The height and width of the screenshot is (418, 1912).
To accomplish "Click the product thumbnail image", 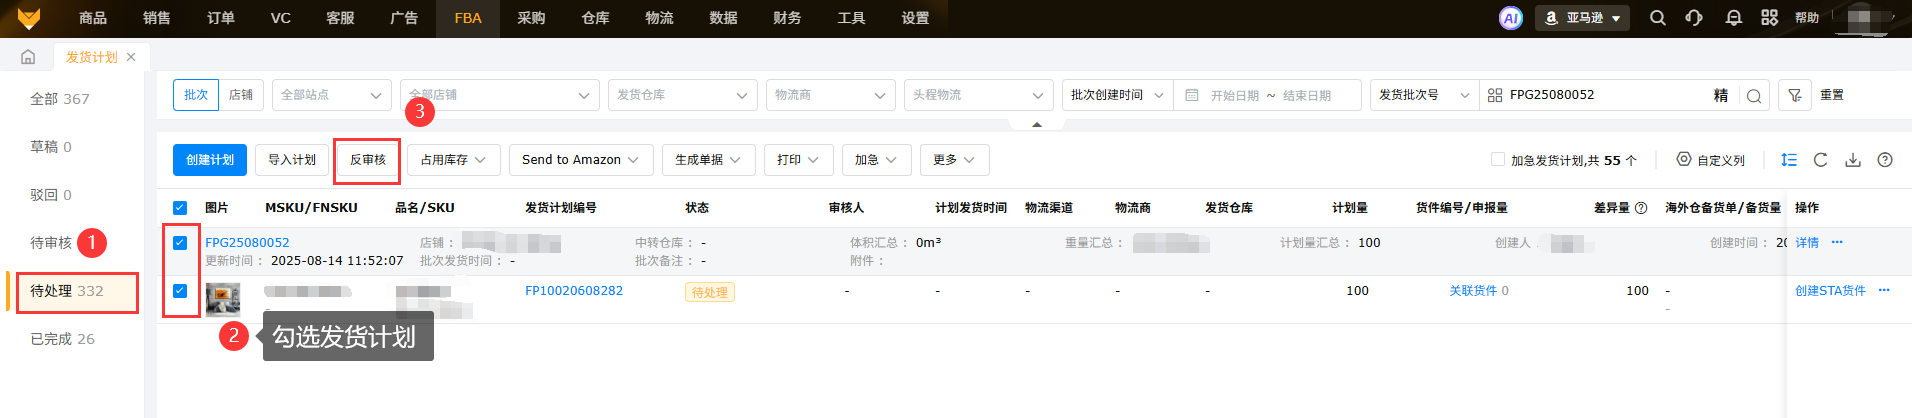I will [x=223, y=299].
